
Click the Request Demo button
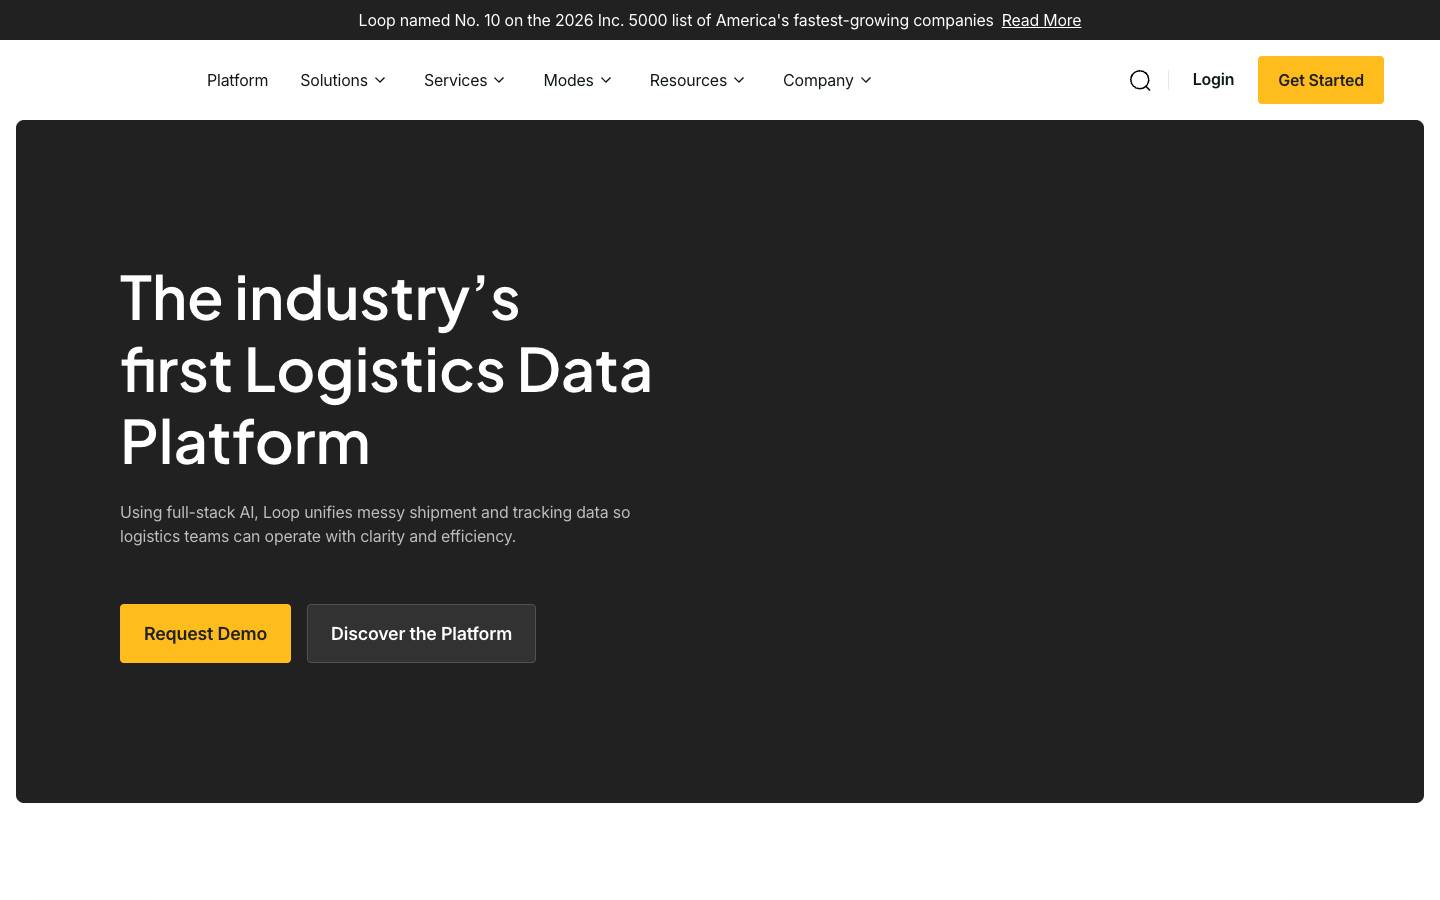tap(205, 633)
